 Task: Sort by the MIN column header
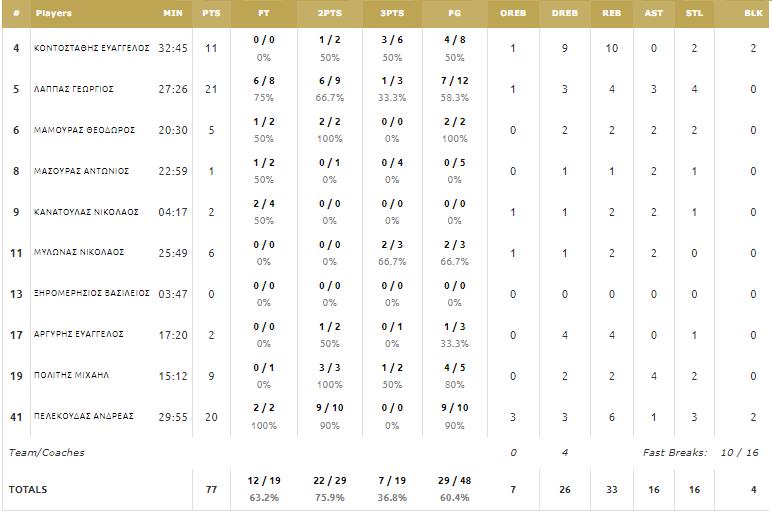[x=172, y=13]
